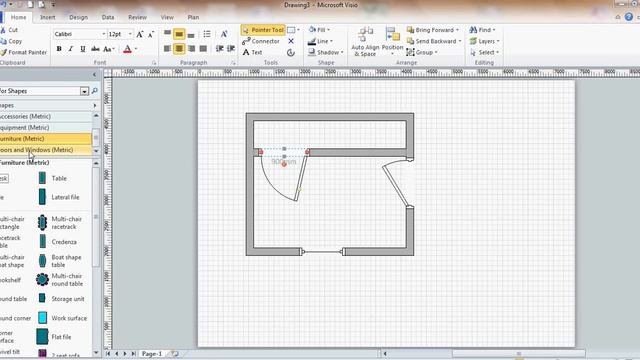Open the Position menu
Viewport: 640px width, 360px height.
pos(393,42)
